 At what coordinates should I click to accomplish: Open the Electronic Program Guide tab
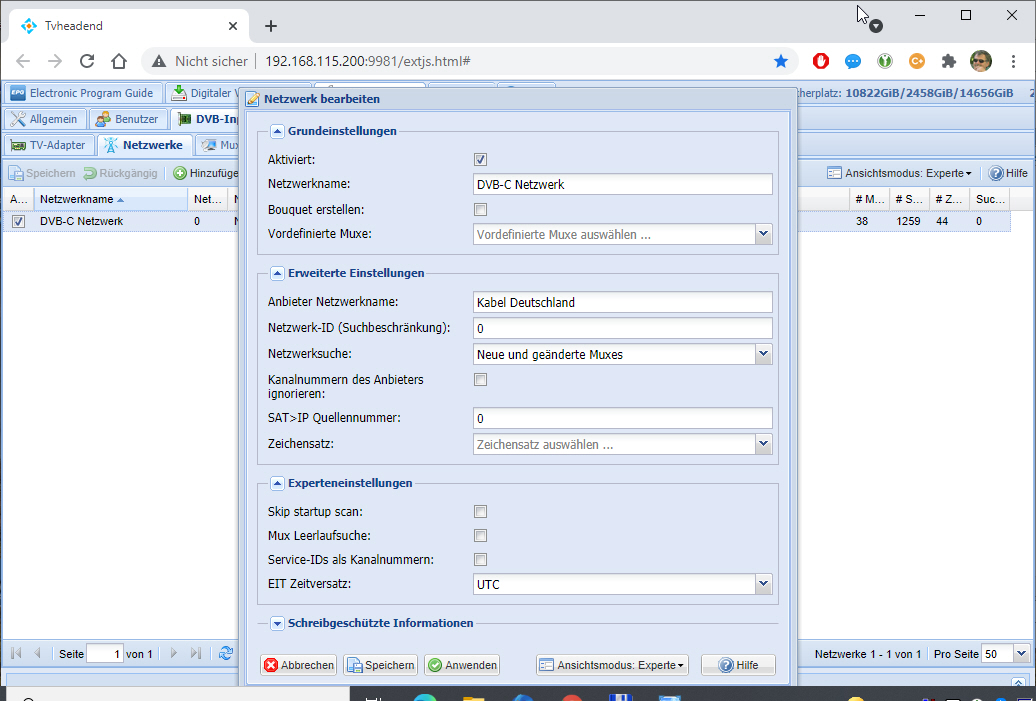click(83, 93)
